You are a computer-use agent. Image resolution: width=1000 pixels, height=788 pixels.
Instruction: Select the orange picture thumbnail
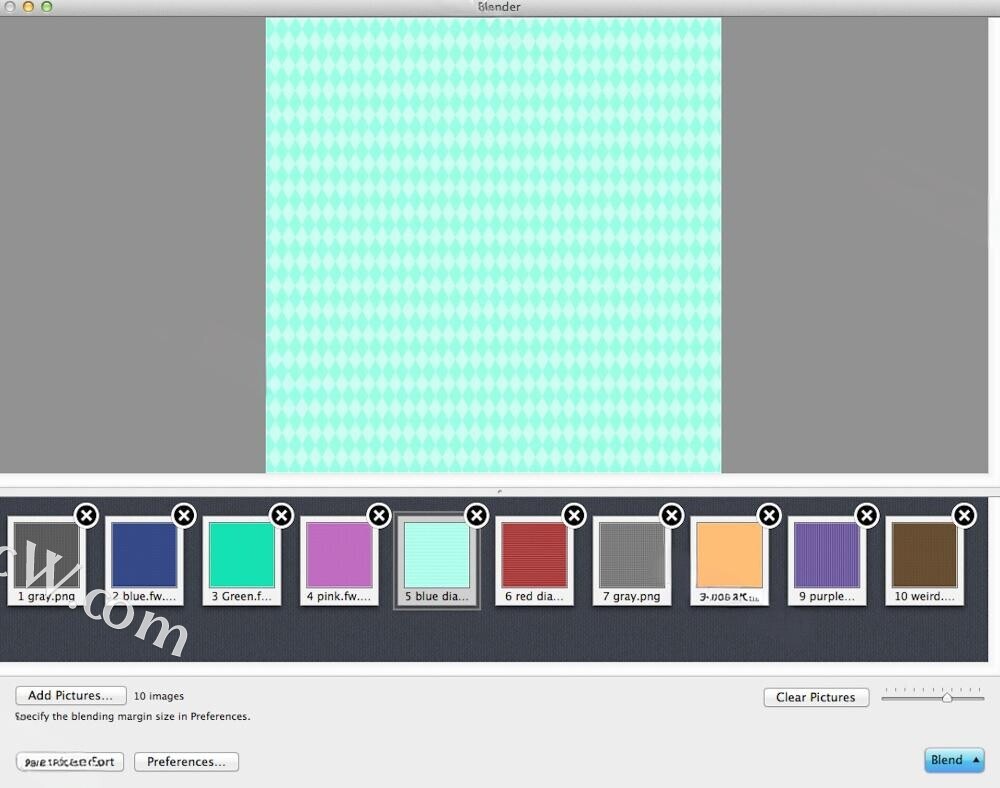click(730, 561)
